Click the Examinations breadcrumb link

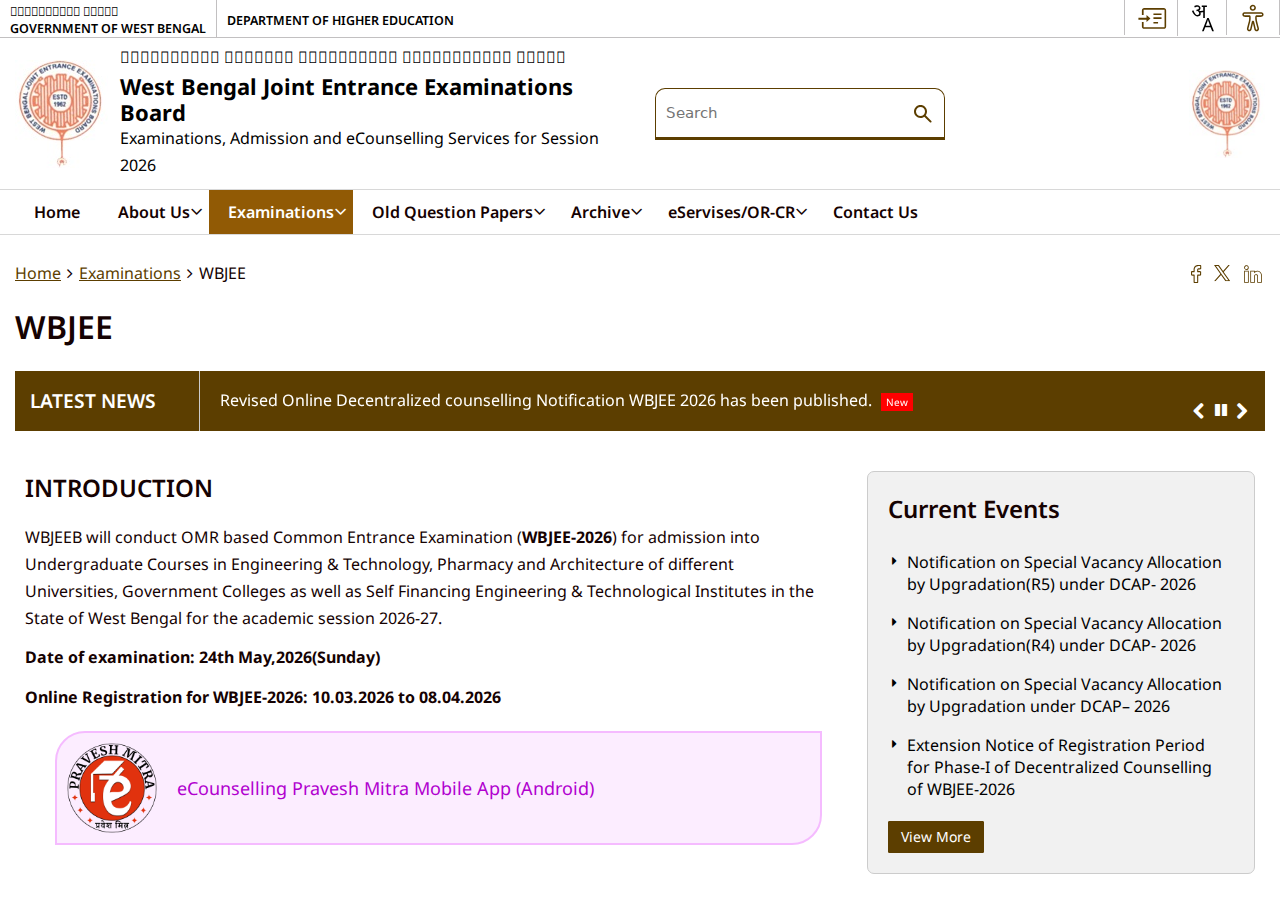click(x=130, y=273)
